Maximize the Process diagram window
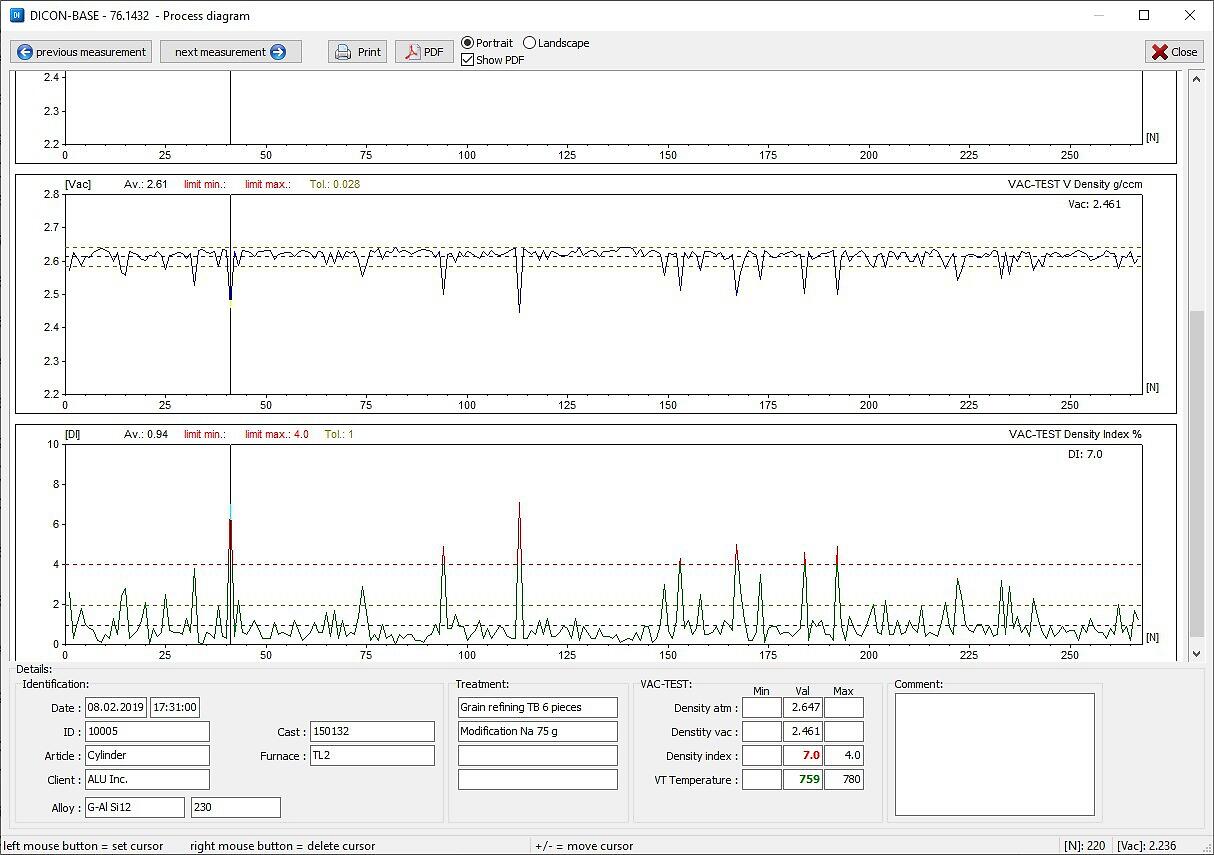 point(1144,15)
